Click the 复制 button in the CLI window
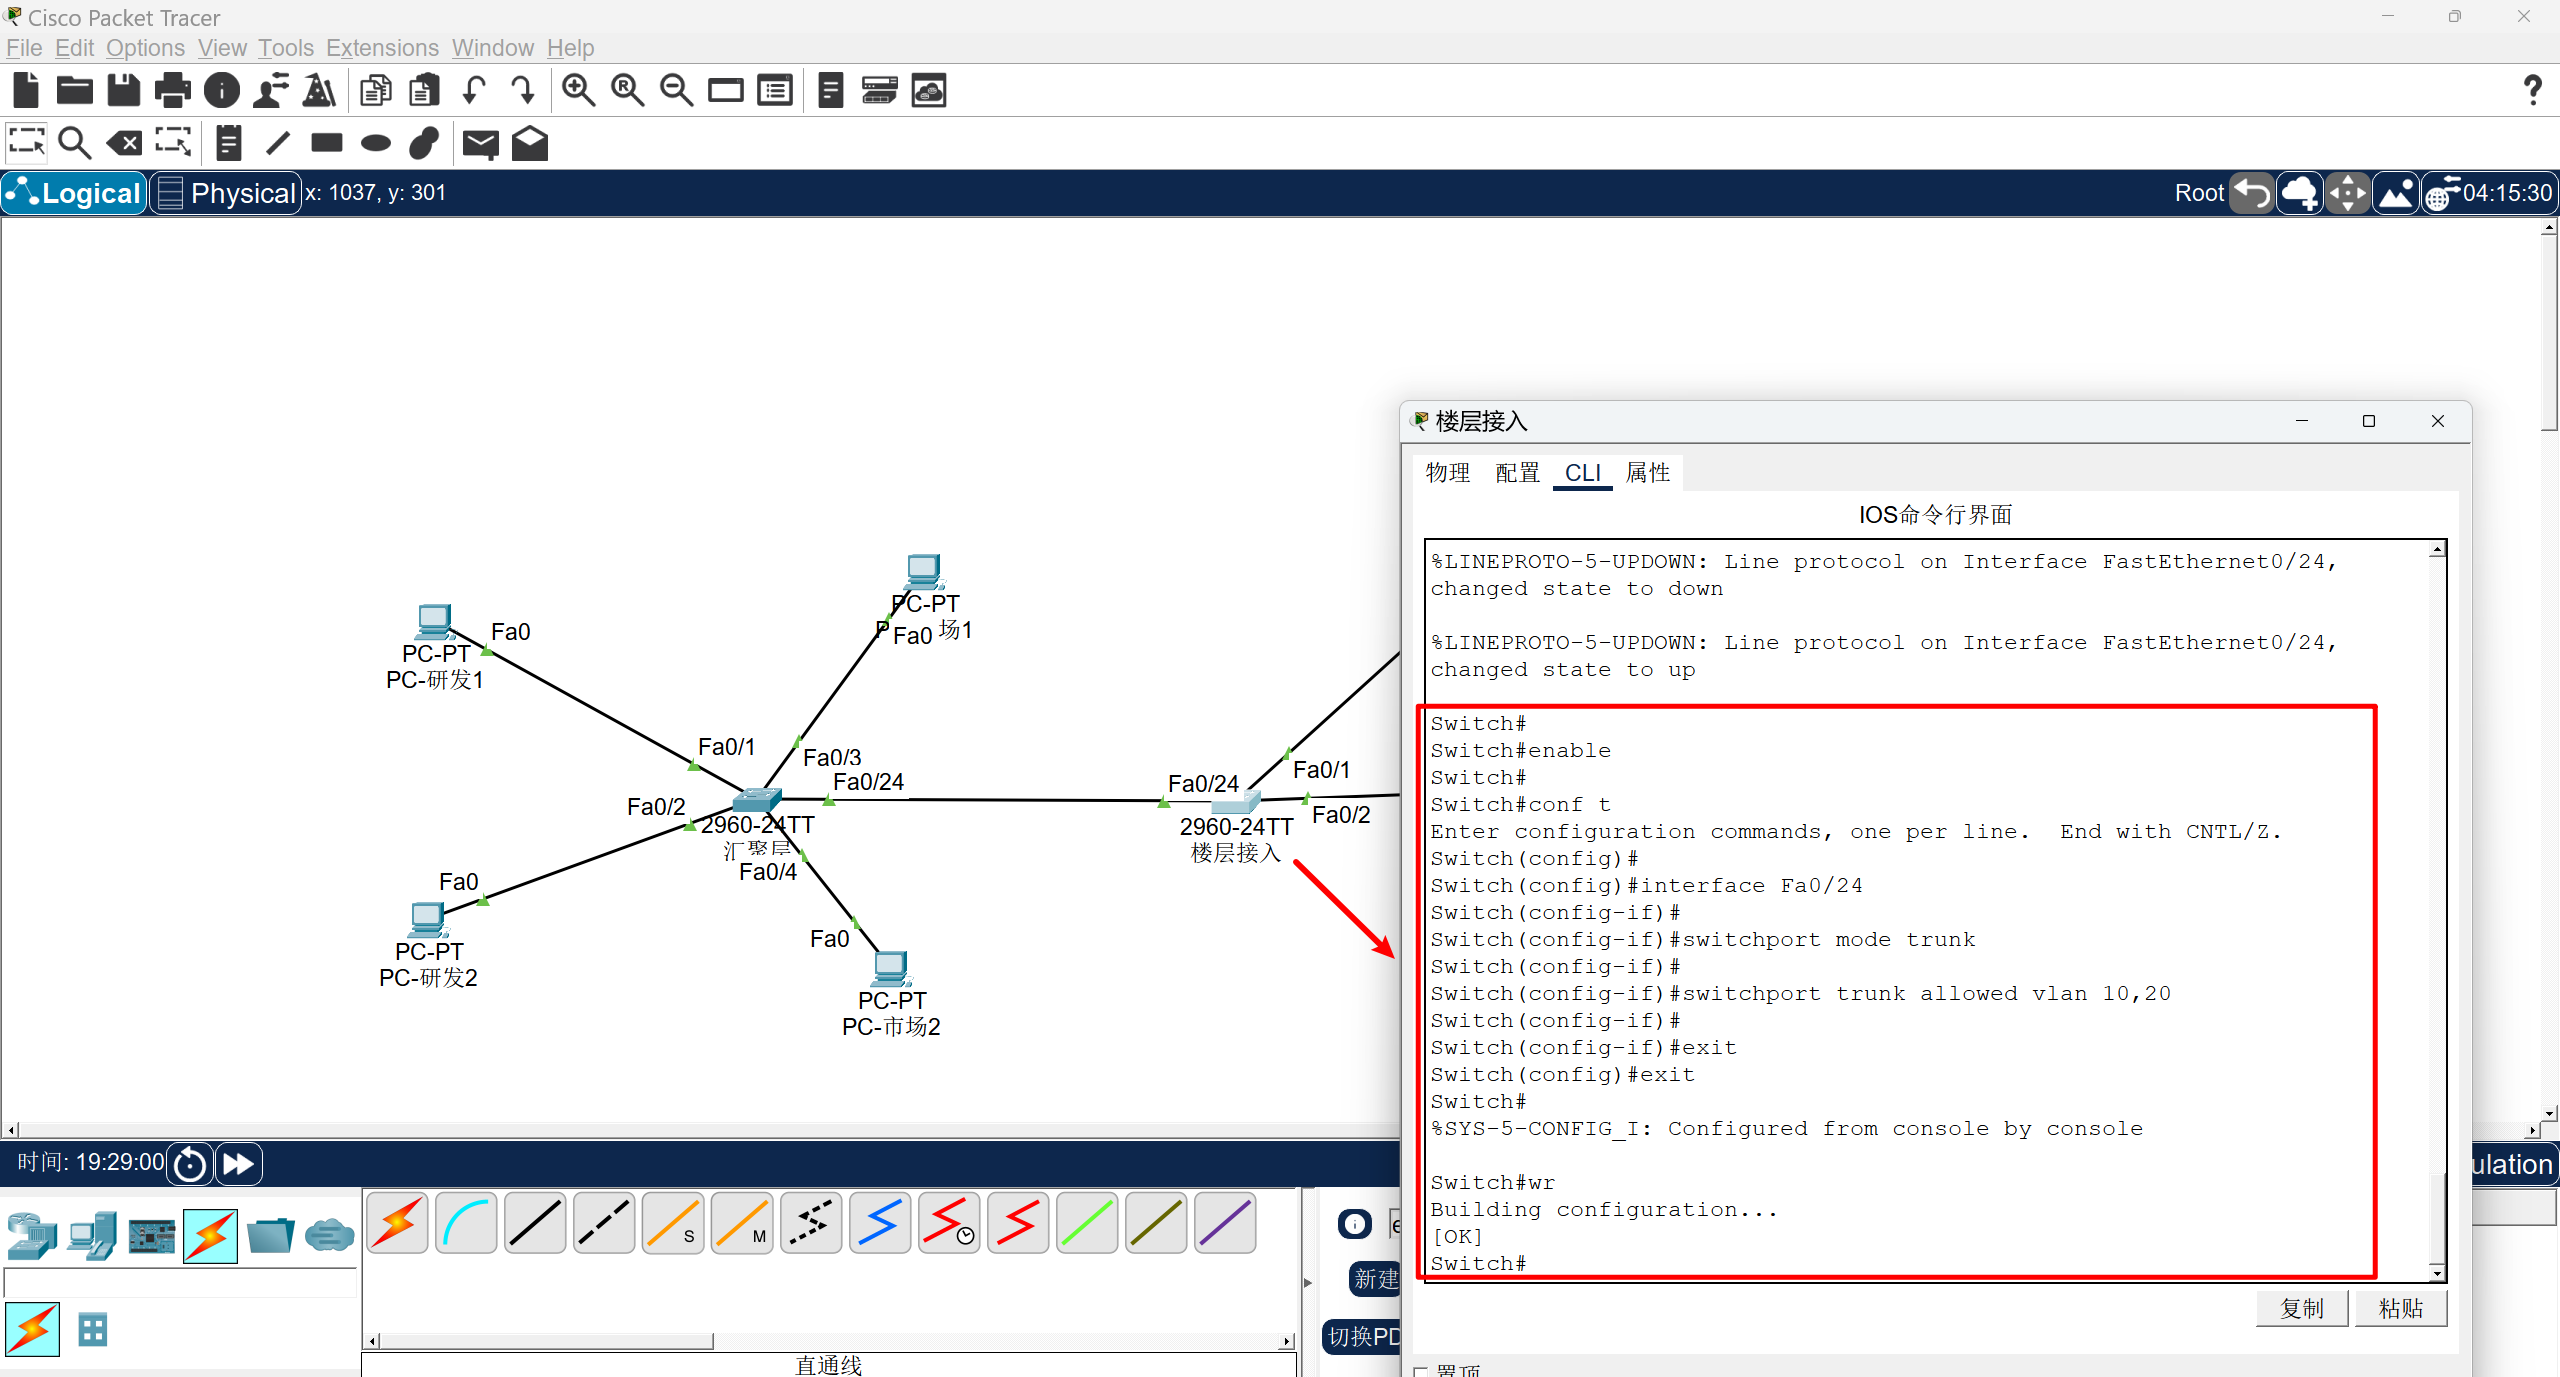Image resolution: width=2560 pixels, height=1377 pixels. point(2301,1308)
